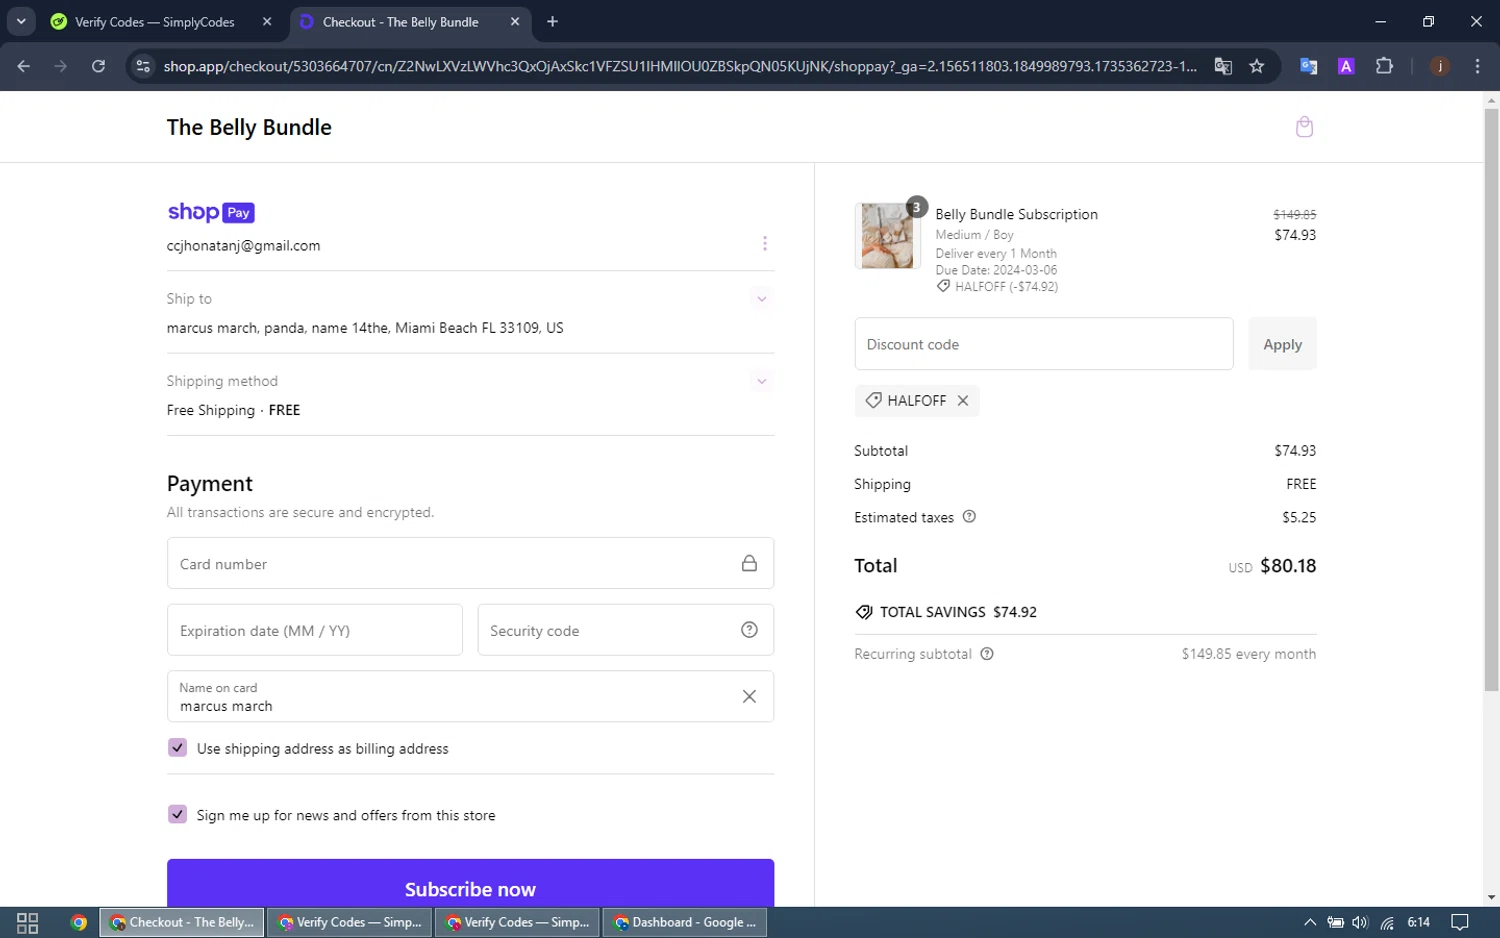The width and height of the screenshot is (1500, 938).
Task: Expand the Shipping method section
Action: (x=761, y=381)
